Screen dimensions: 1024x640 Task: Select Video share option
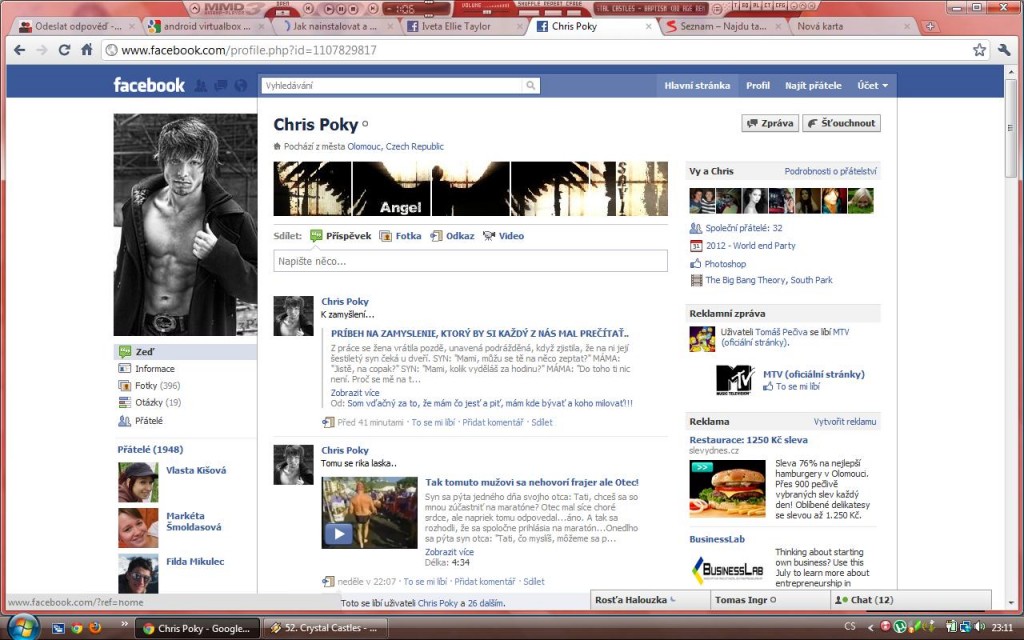pos(504,236)
